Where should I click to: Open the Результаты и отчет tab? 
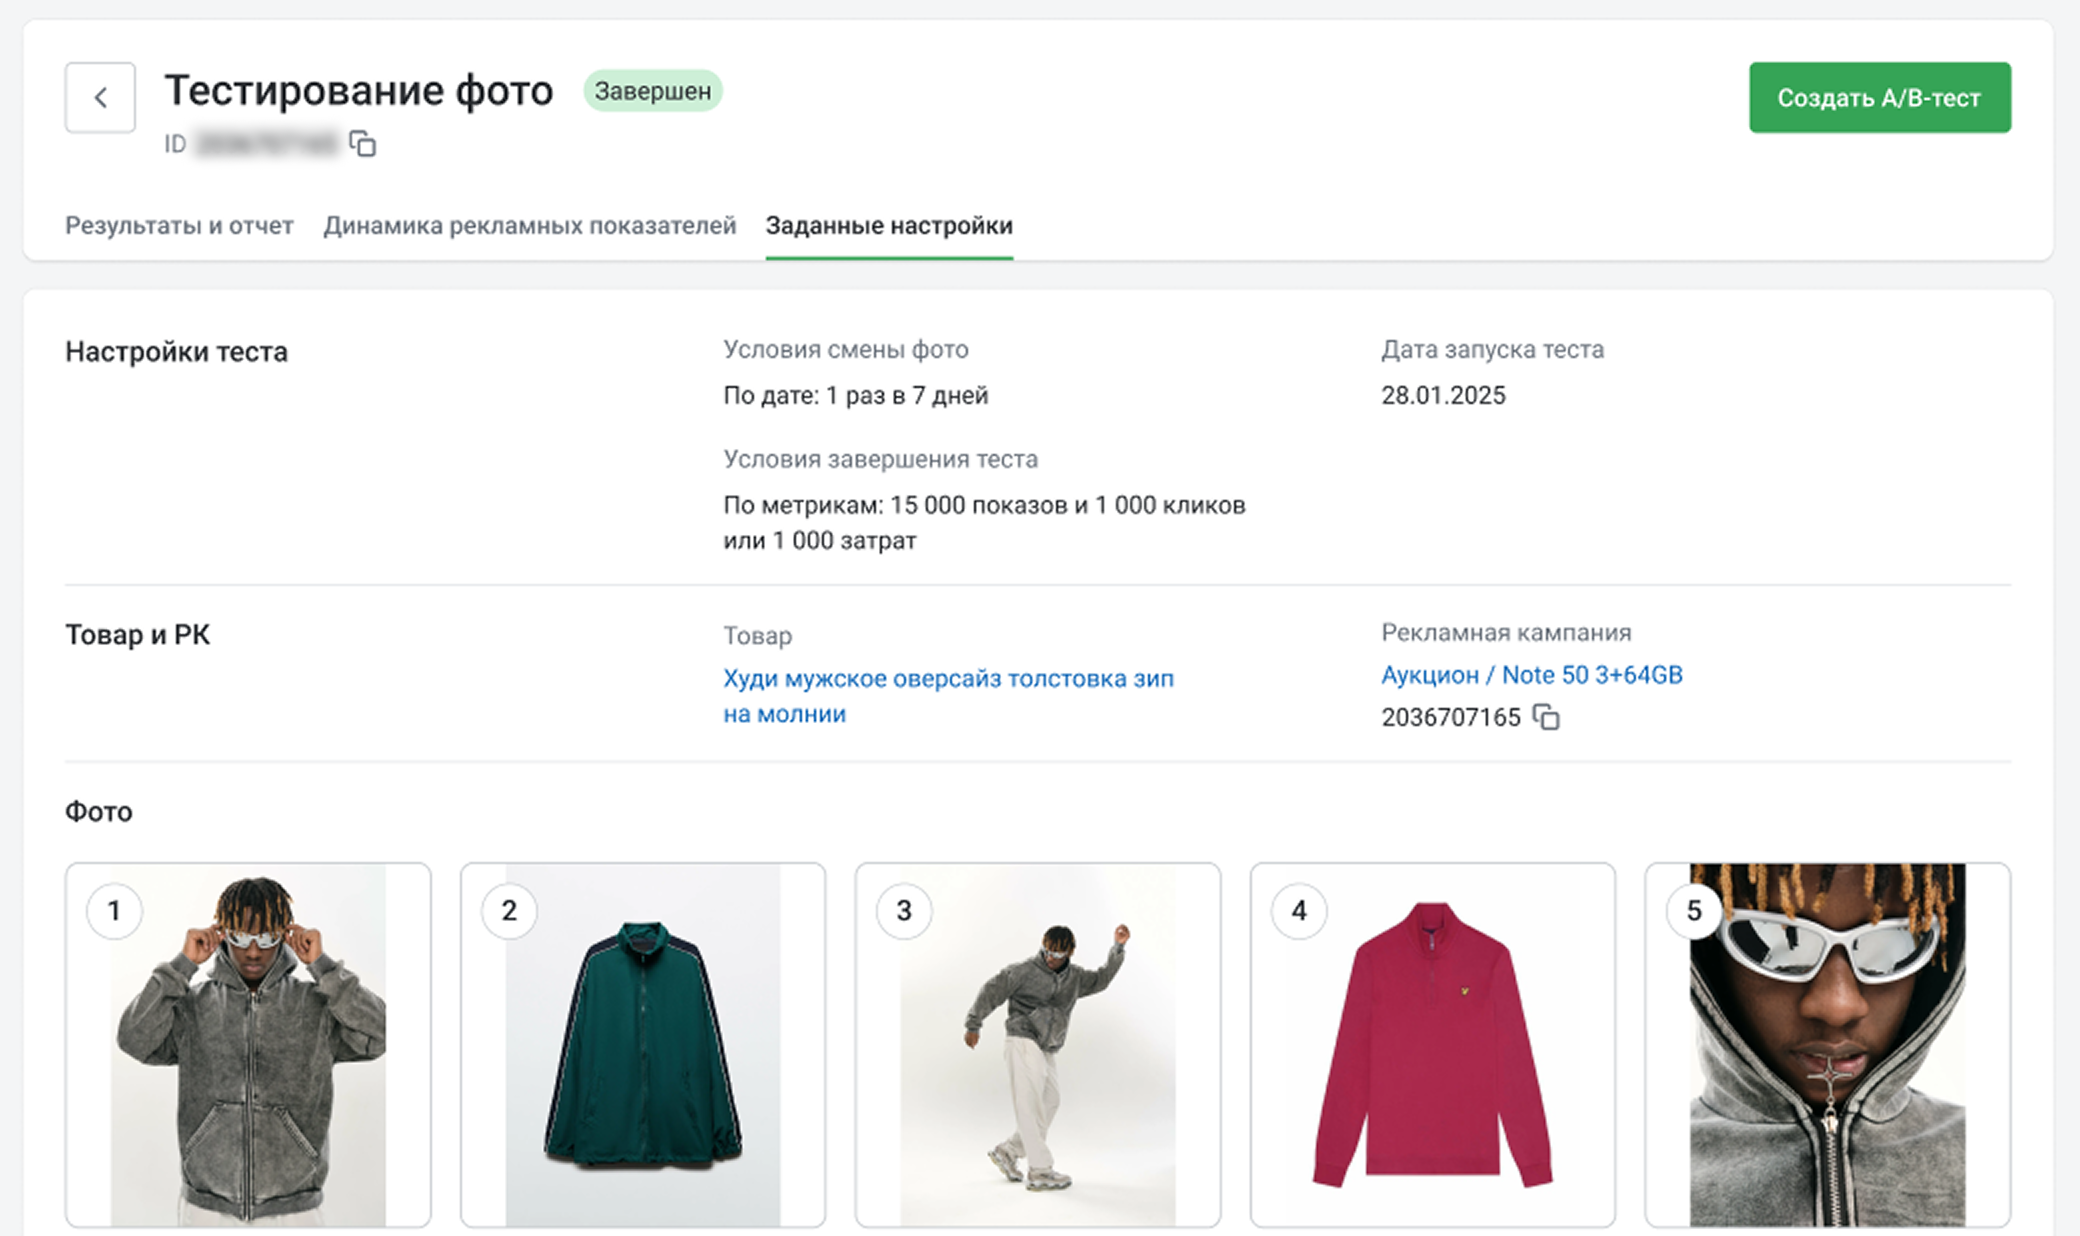pos(179,226)
